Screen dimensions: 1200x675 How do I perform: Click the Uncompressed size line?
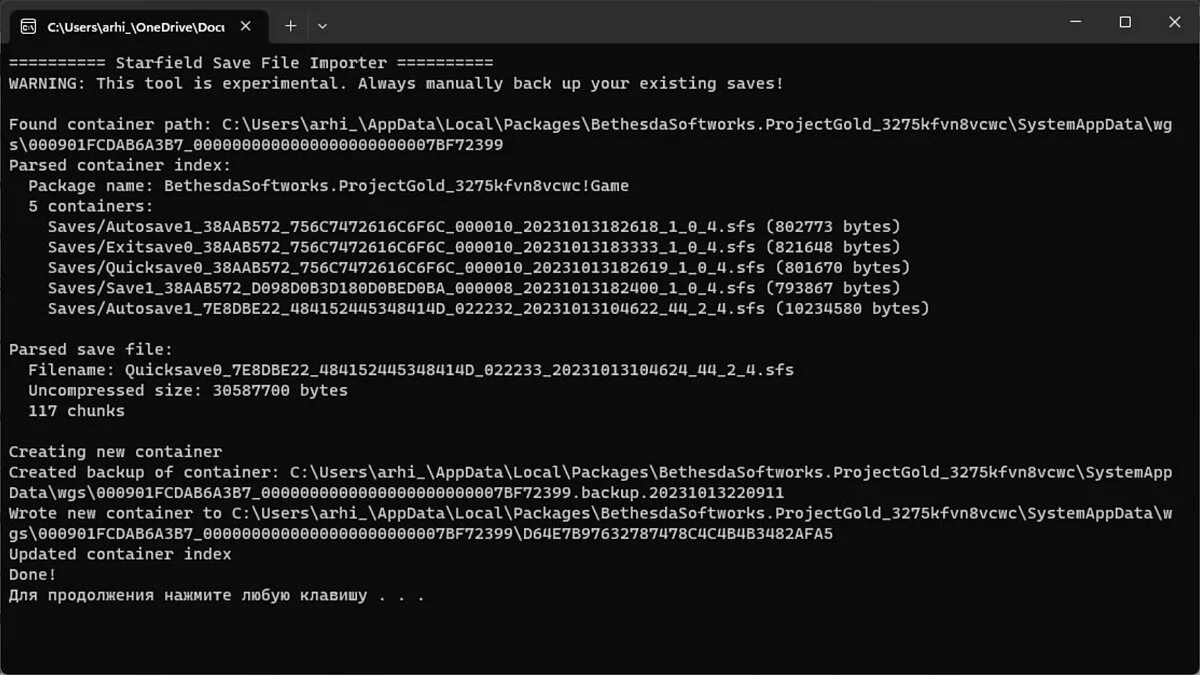coord(188,390)
